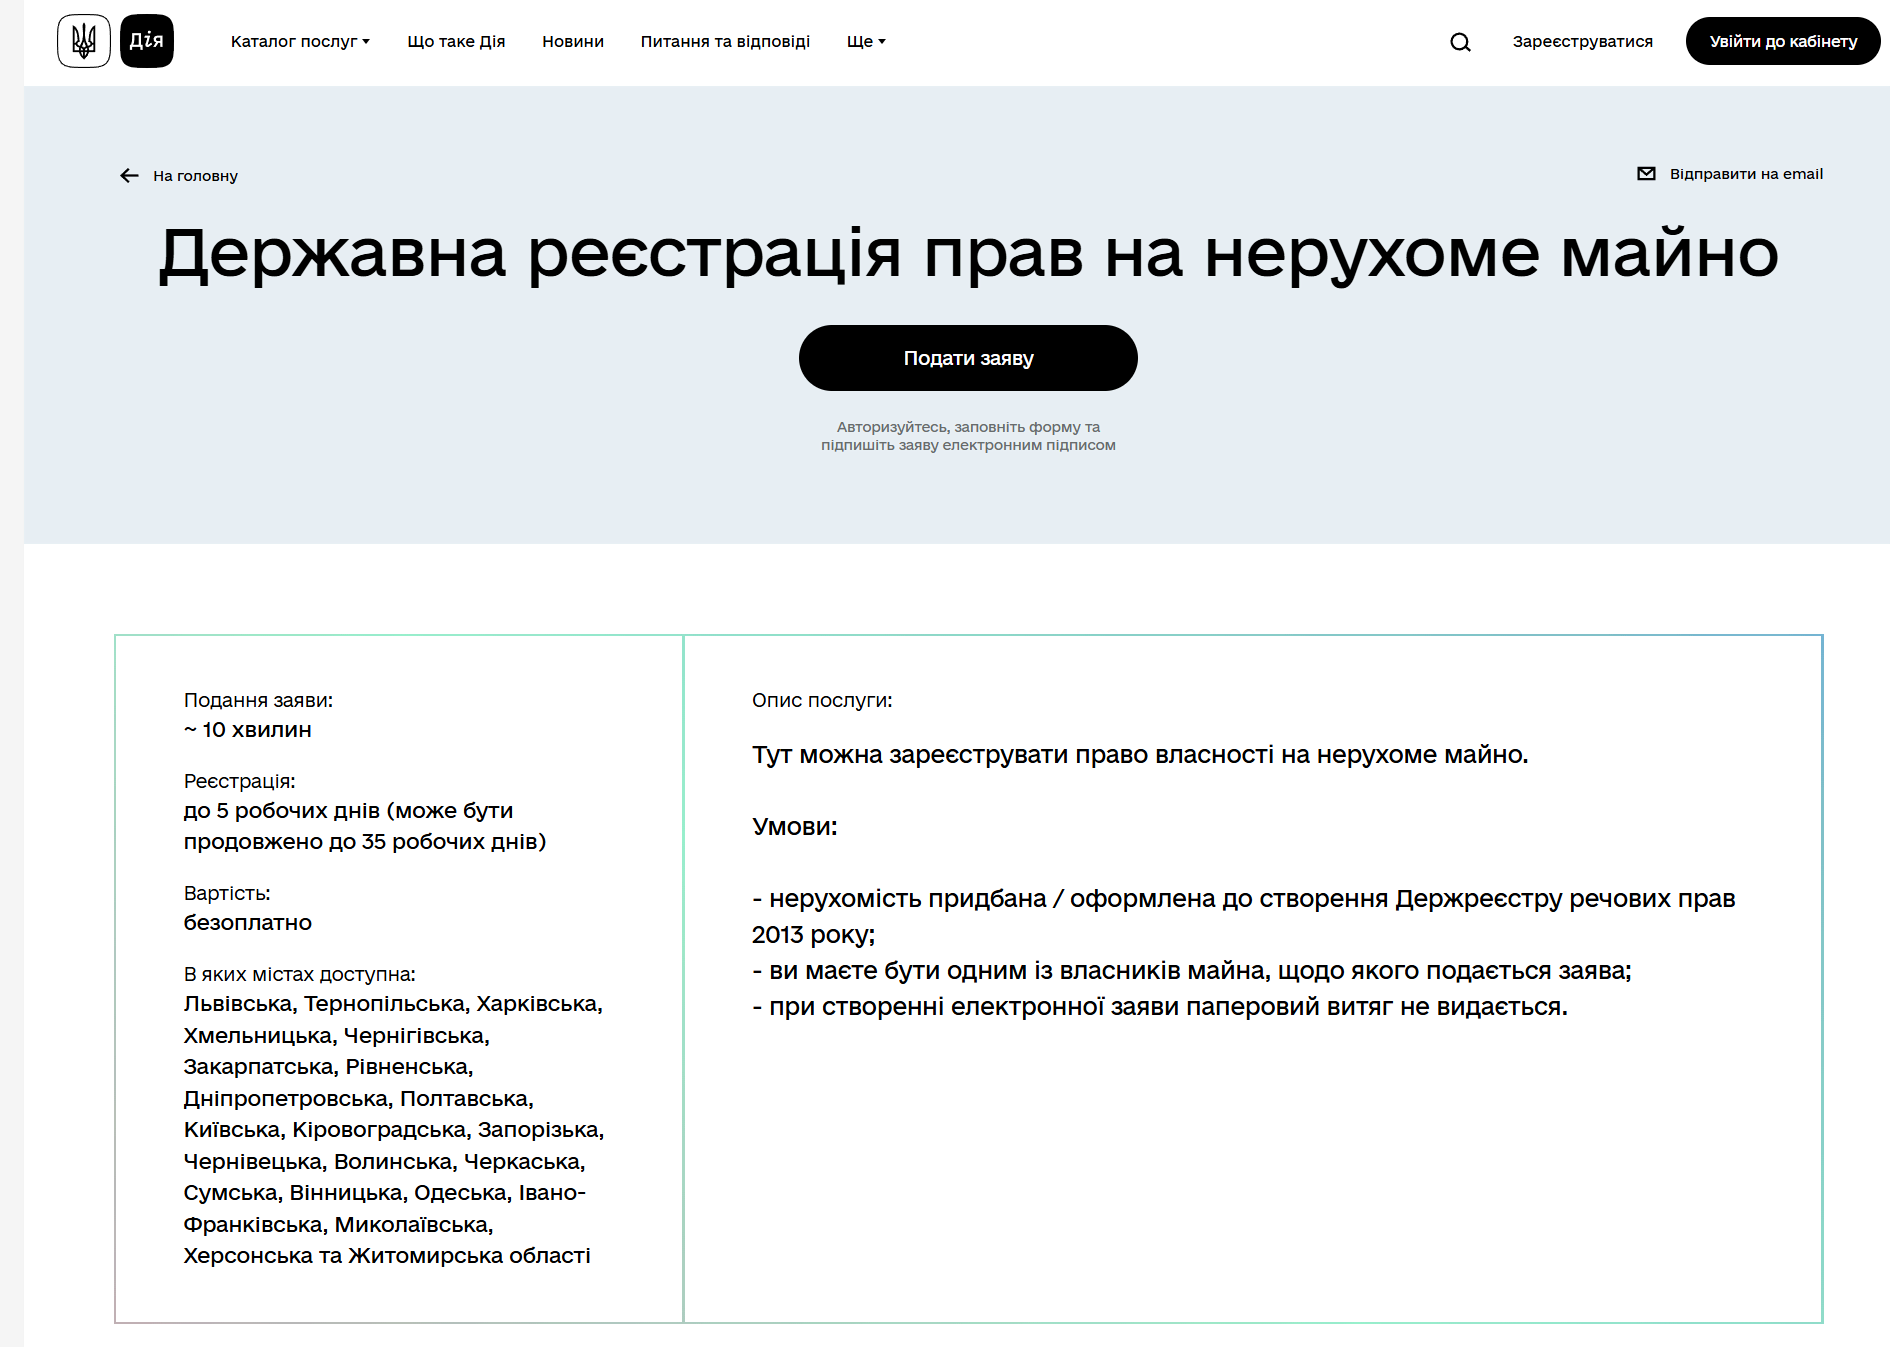The image size is (1890, 1347).
Task: Click the безоплатно cost value
Action: (248, 923)
